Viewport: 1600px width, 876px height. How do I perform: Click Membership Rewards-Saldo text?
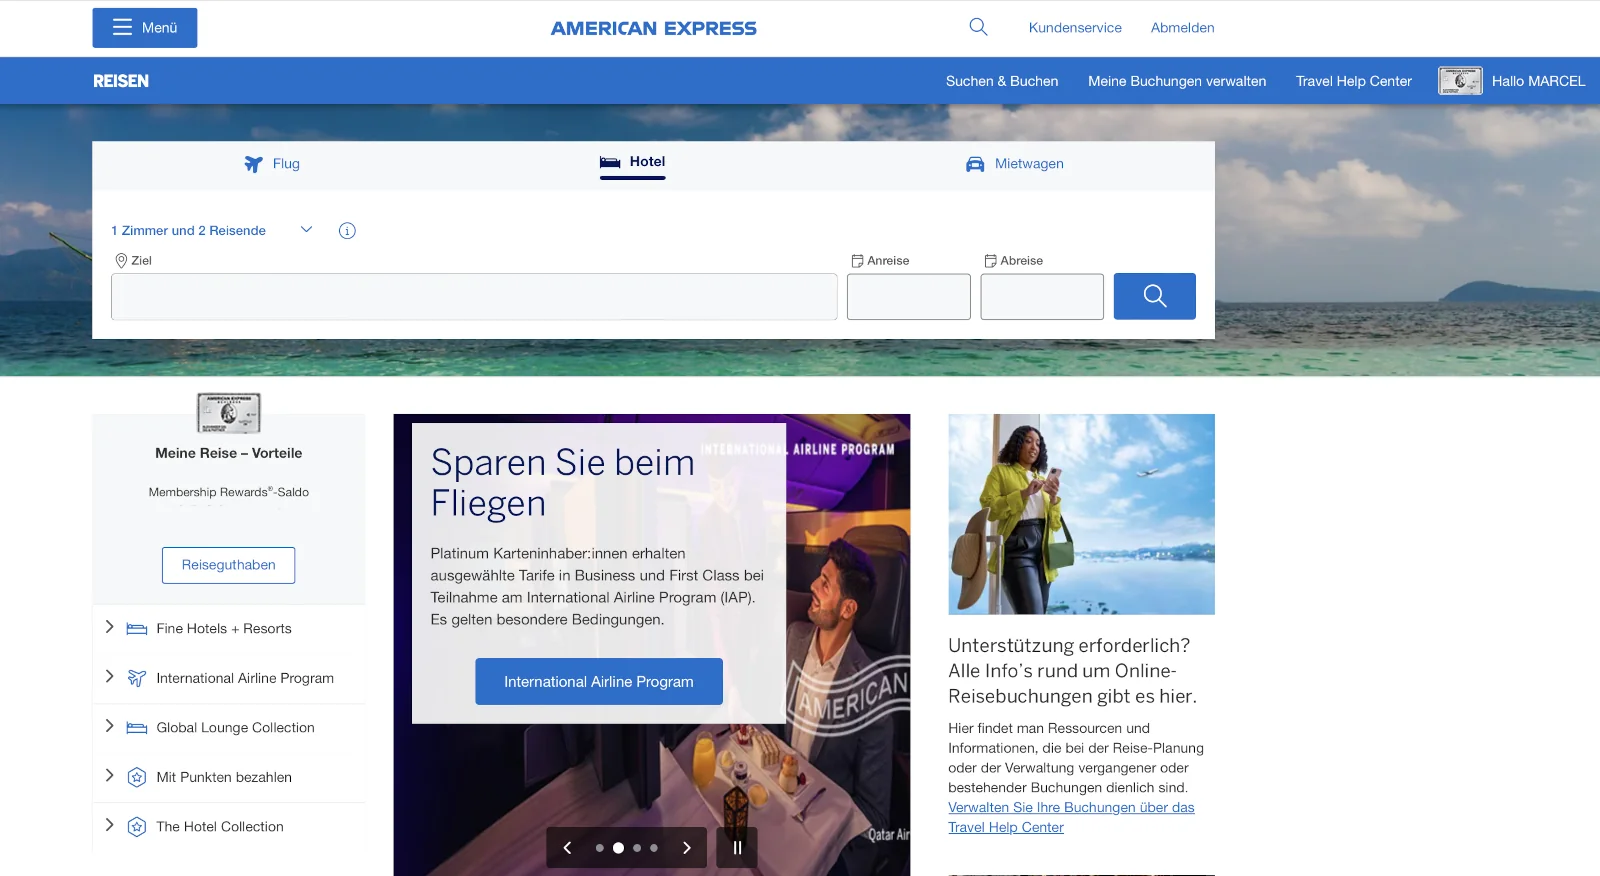click(x=229, y=492)
